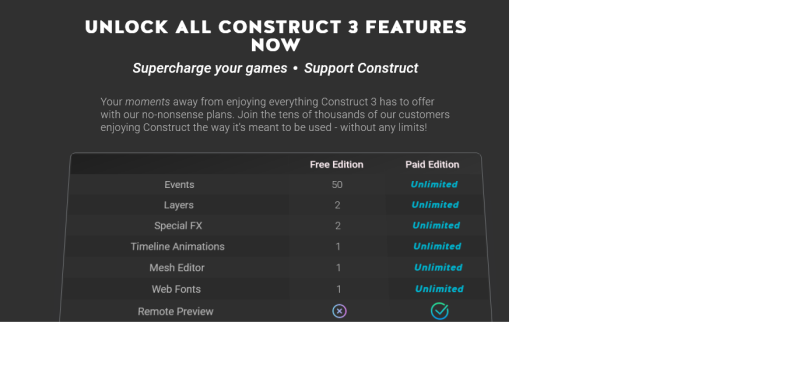The image size is (800, 369).
Task: Select the Mesh Editor row label
Action: coord(177,267)
